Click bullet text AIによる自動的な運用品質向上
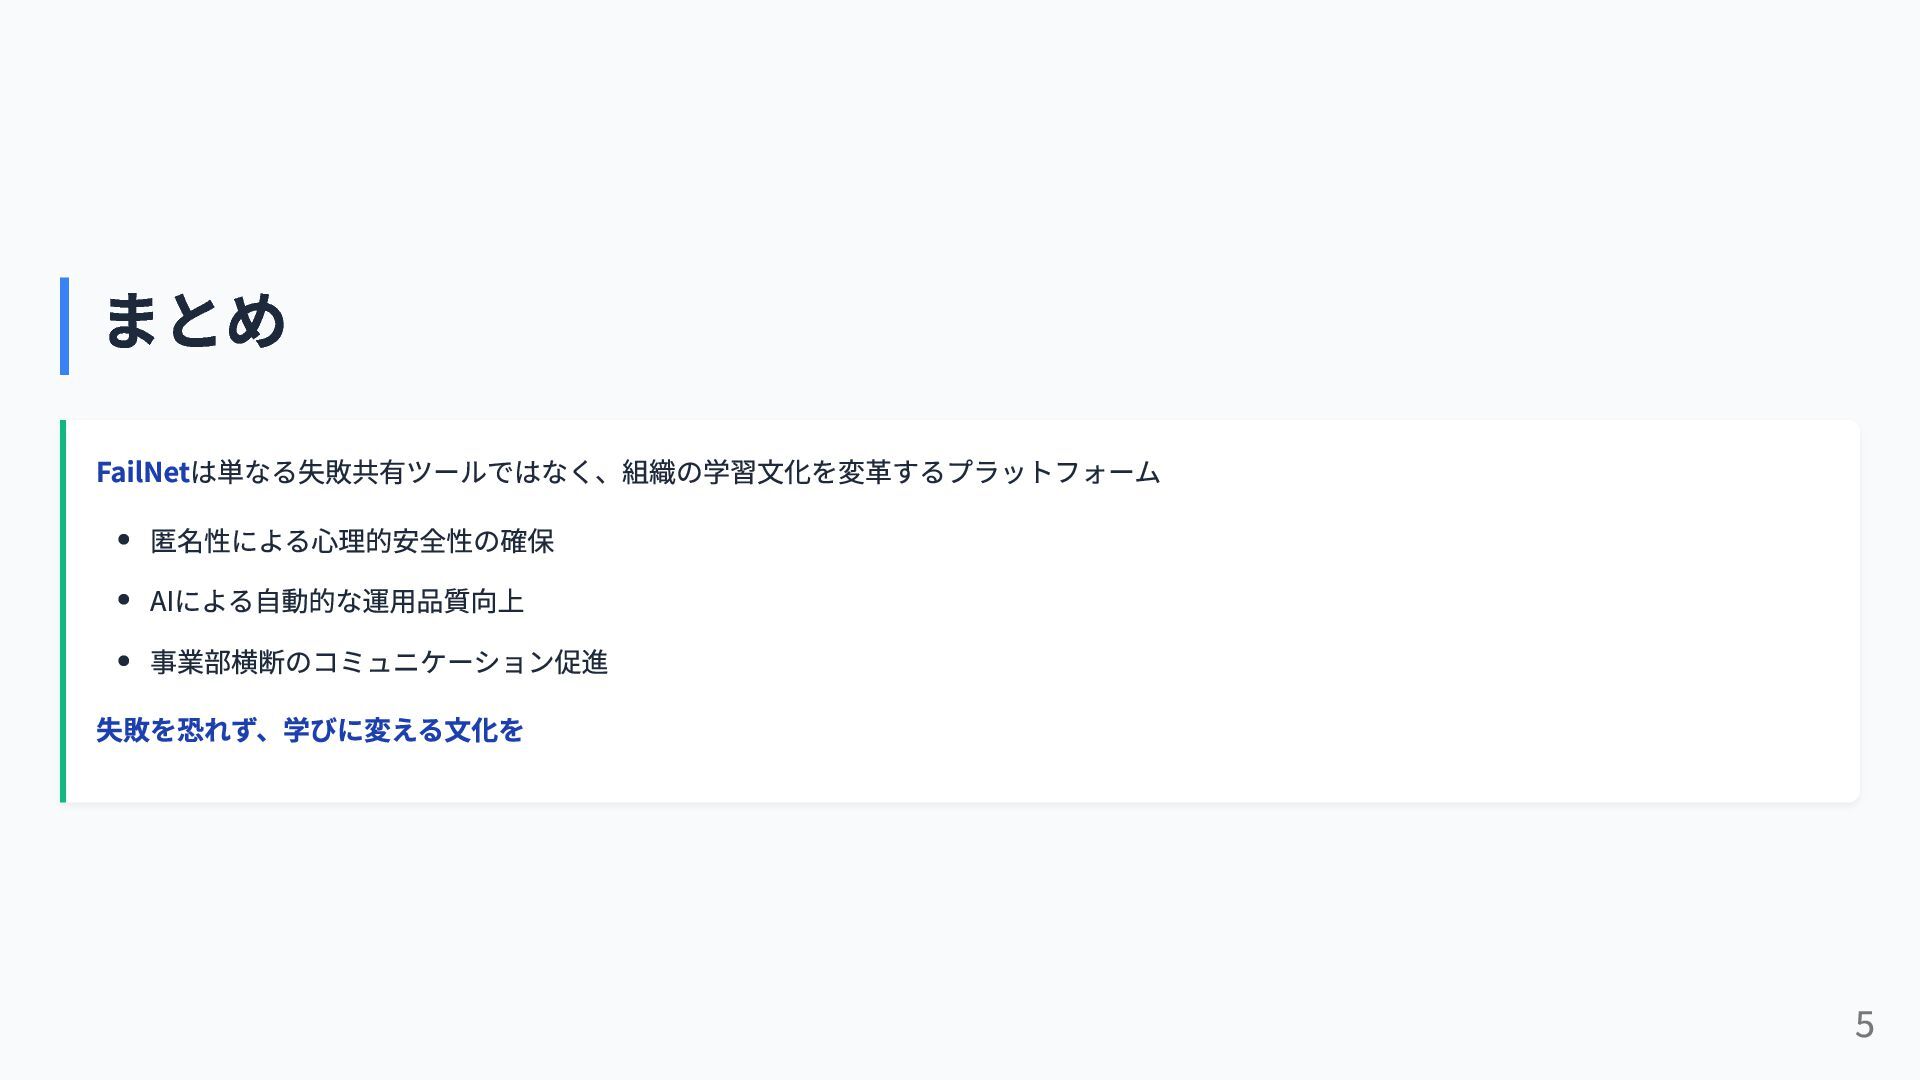Image resolution: width=1920 pixels, height=1080 pixels. (337, 601)
